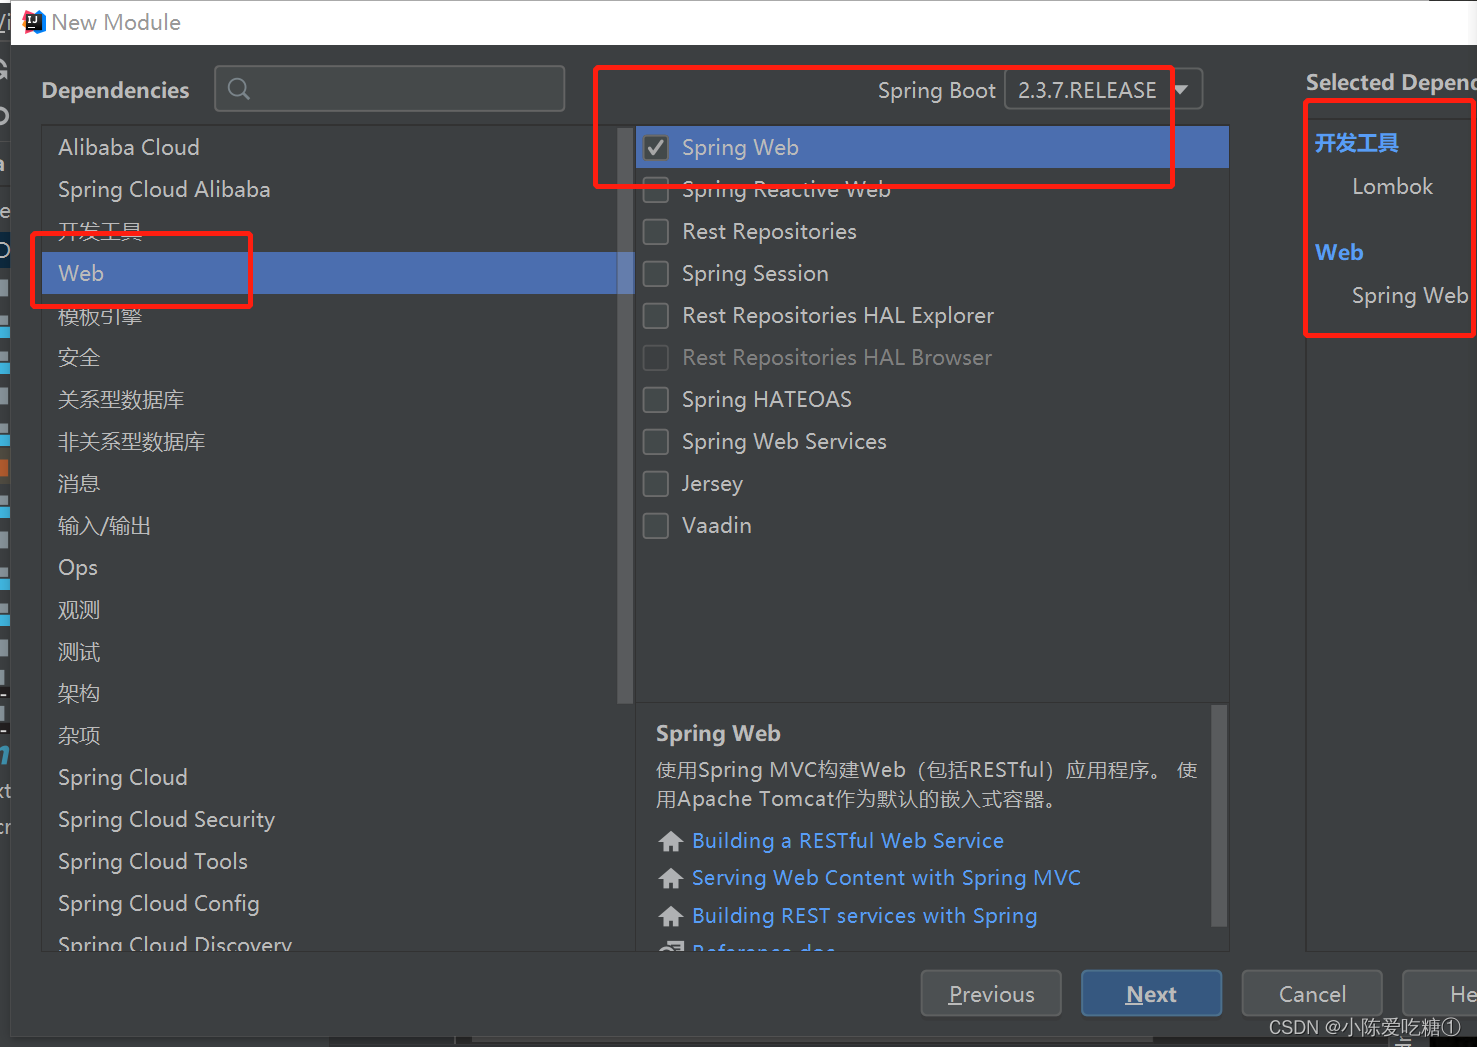Click the IntelliJ icon in the New Module title bar

[34, 22]
